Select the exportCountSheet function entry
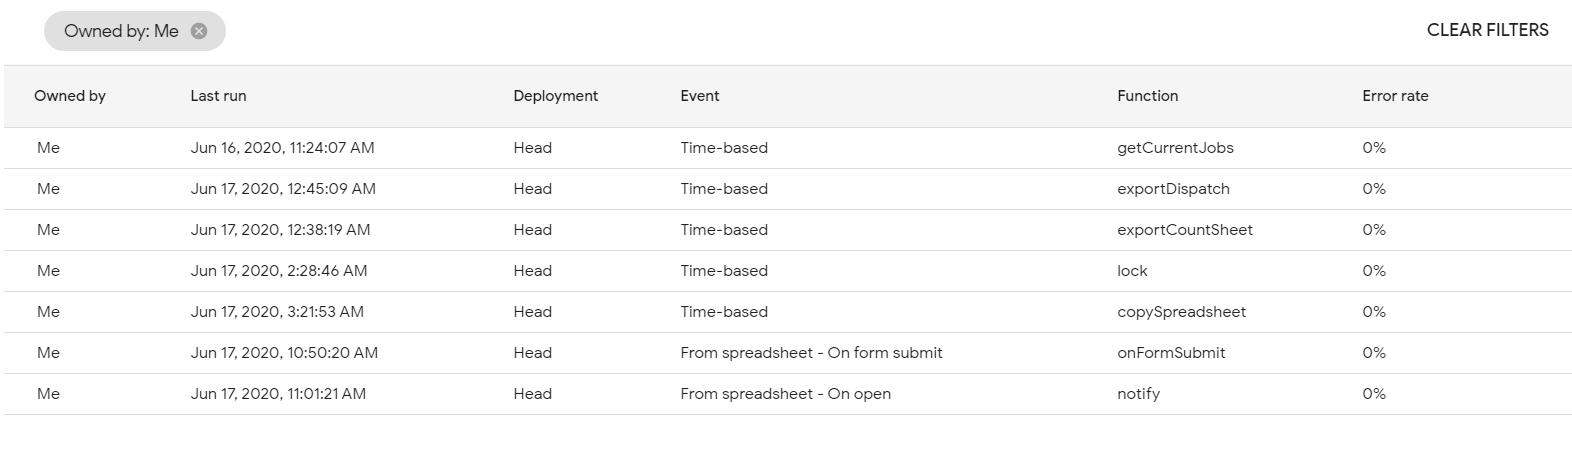The image size is (1572, 467). pos(1184,230)
